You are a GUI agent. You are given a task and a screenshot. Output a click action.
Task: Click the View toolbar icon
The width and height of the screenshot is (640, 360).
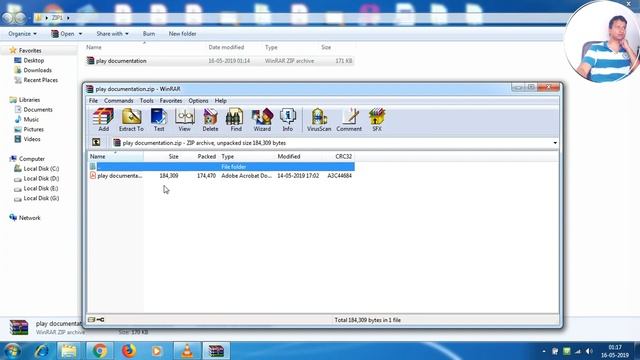[x=184, y=120]
